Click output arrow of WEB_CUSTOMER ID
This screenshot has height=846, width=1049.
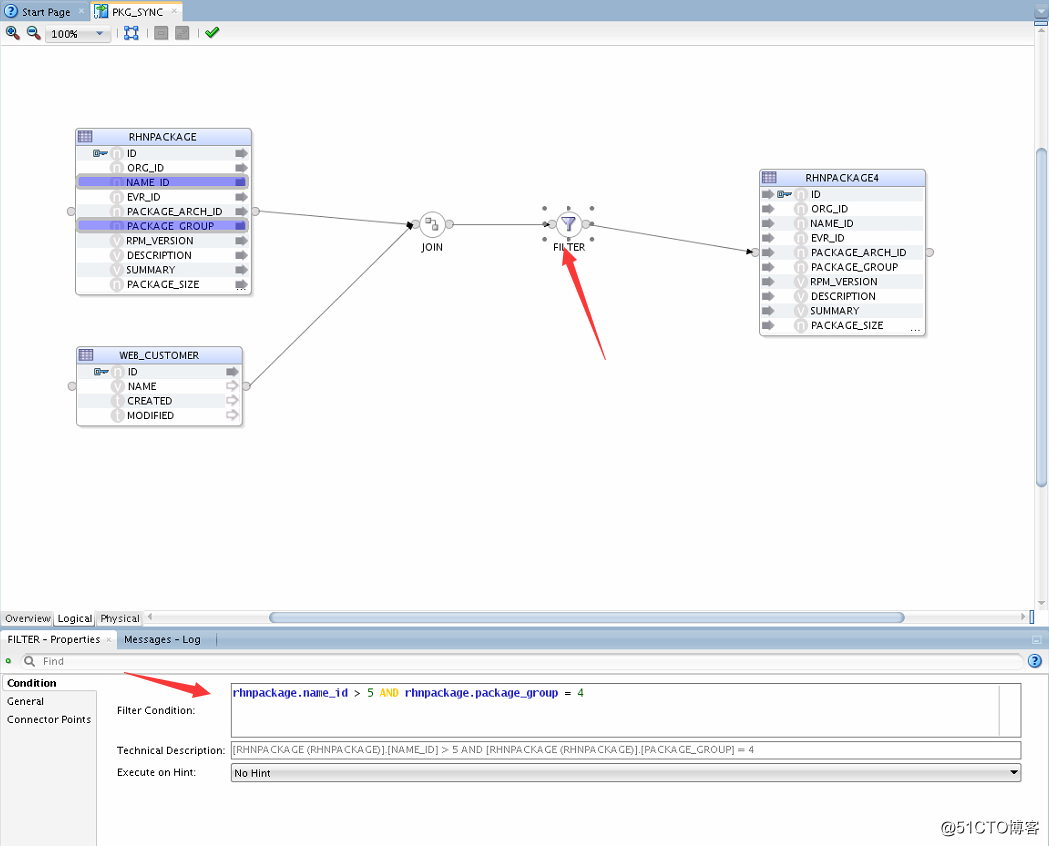(232, 372)
